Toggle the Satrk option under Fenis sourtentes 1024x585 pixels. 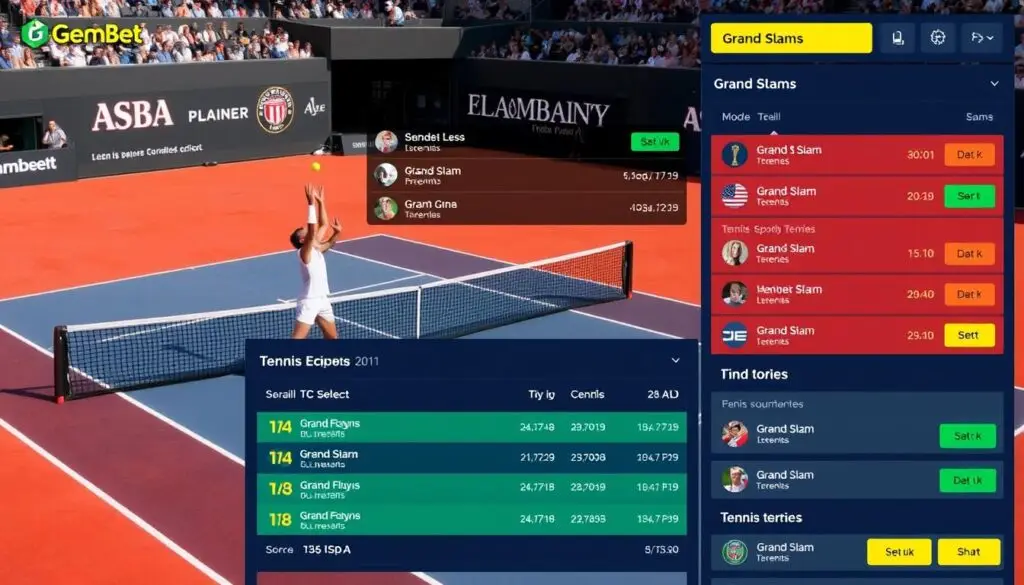pyautogui.click(x=967, y=436)
